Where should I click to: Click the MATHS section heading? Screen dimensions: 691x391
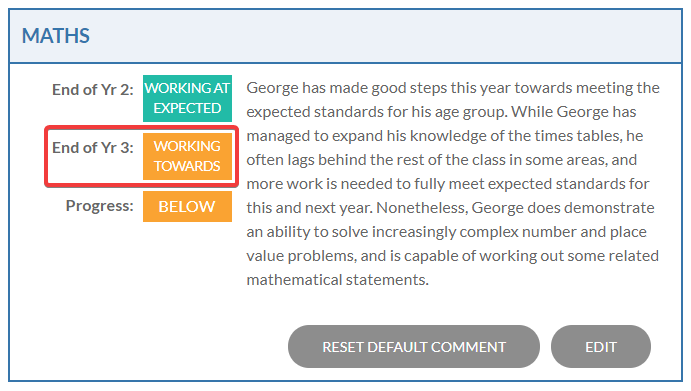(x=56, y=36)
